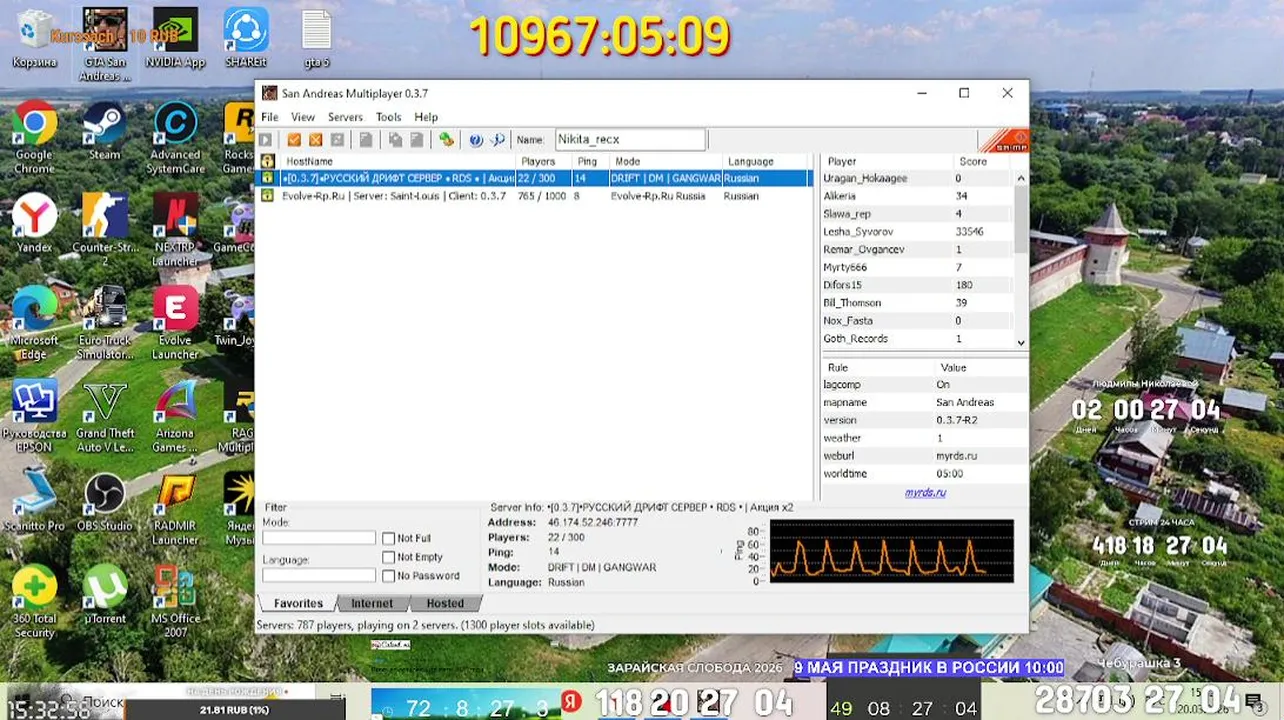The width and height of the screenshot is (1284, 720).
Task: Click the Mode filter input field
Action: tap(319, 538)
